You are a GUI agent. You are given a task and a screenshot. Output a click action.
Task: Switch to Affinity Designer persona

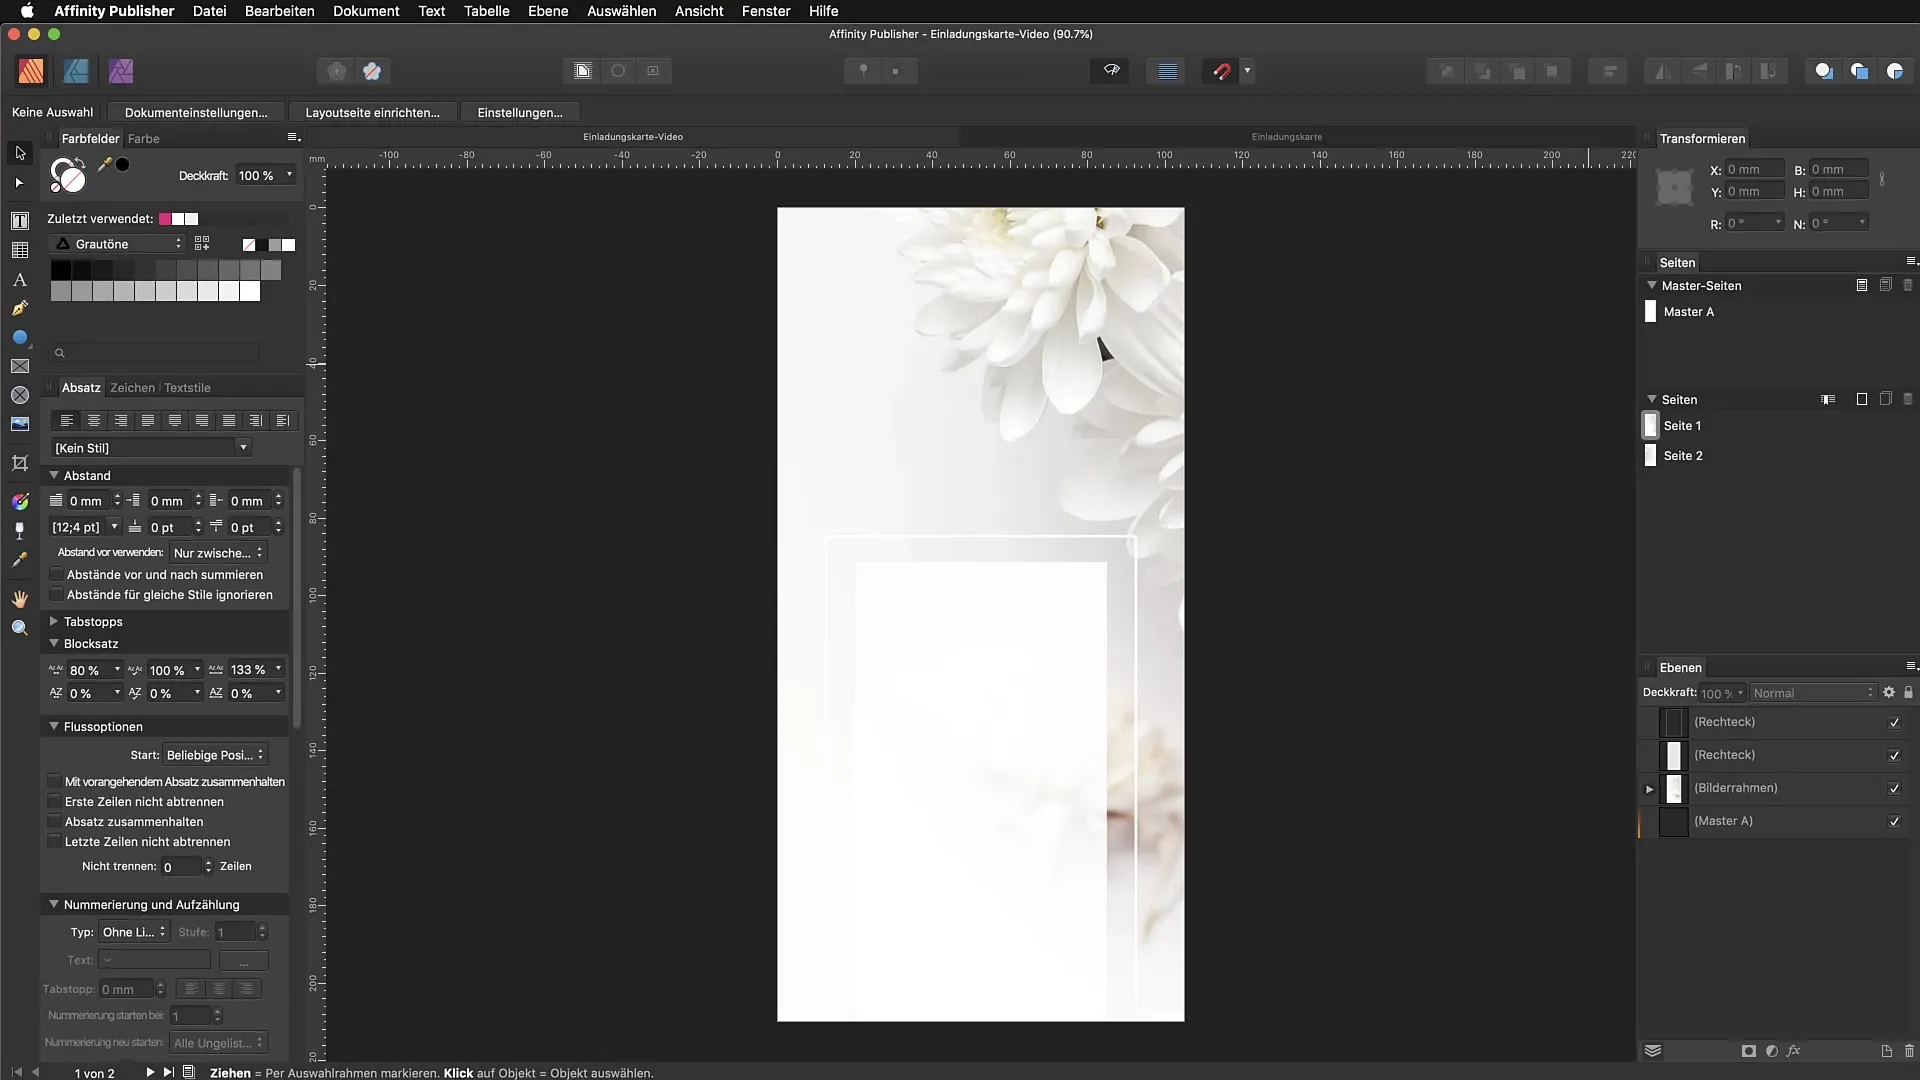(76, 71)
